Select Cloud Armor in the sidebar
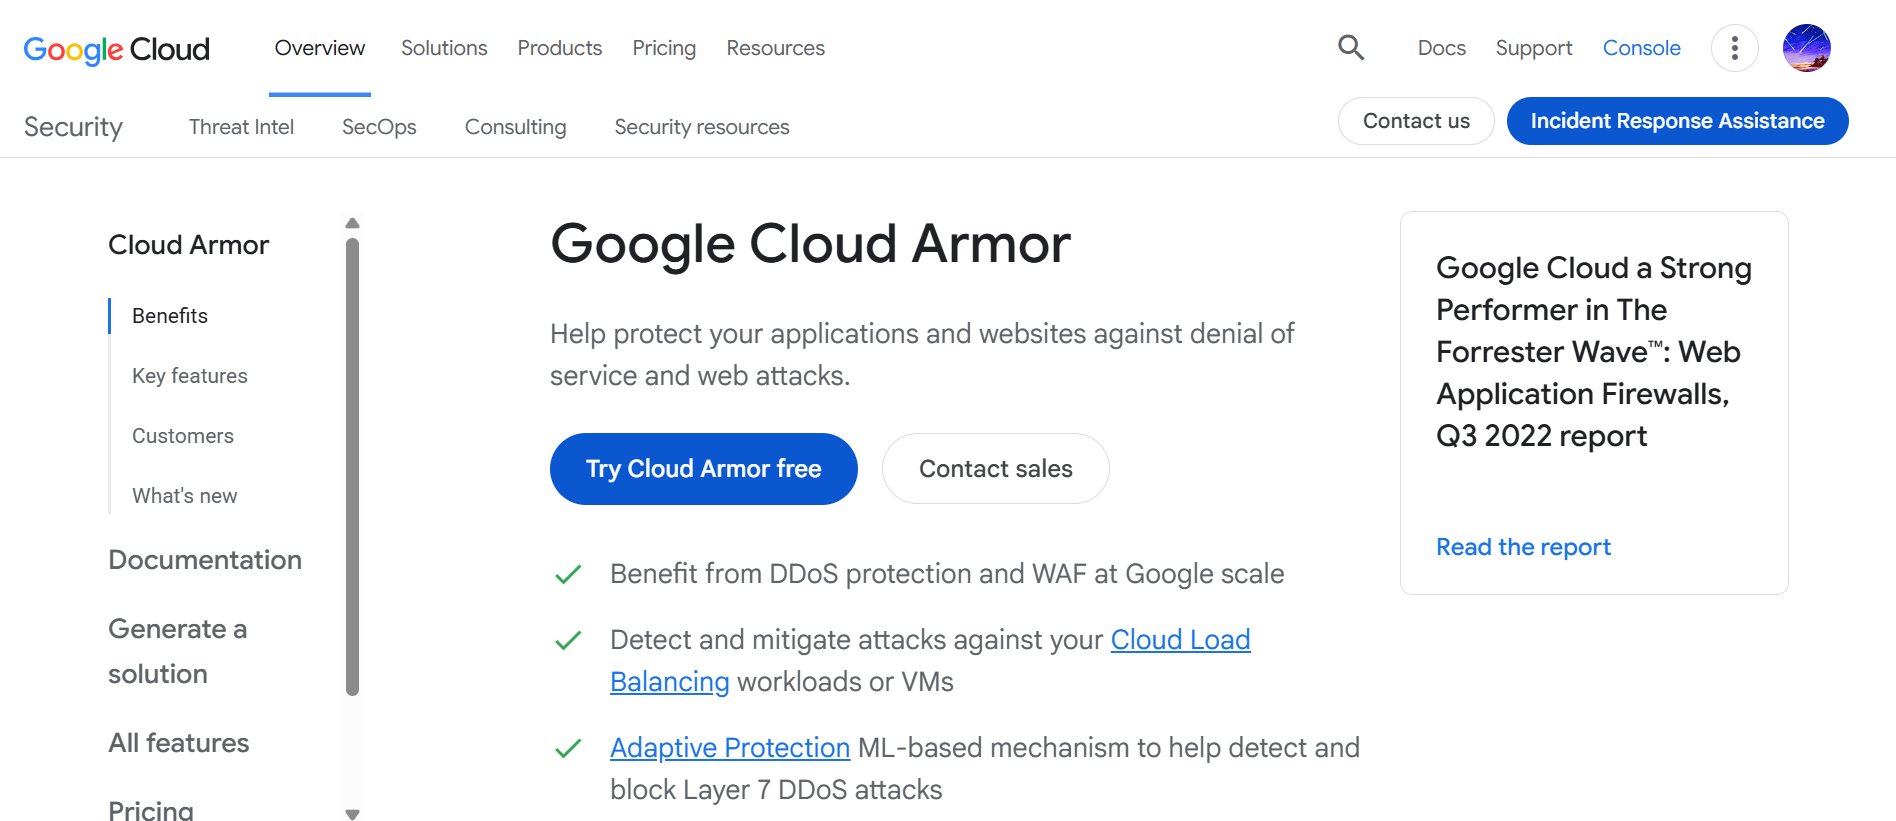1896x821 pixels. [189, 245]
